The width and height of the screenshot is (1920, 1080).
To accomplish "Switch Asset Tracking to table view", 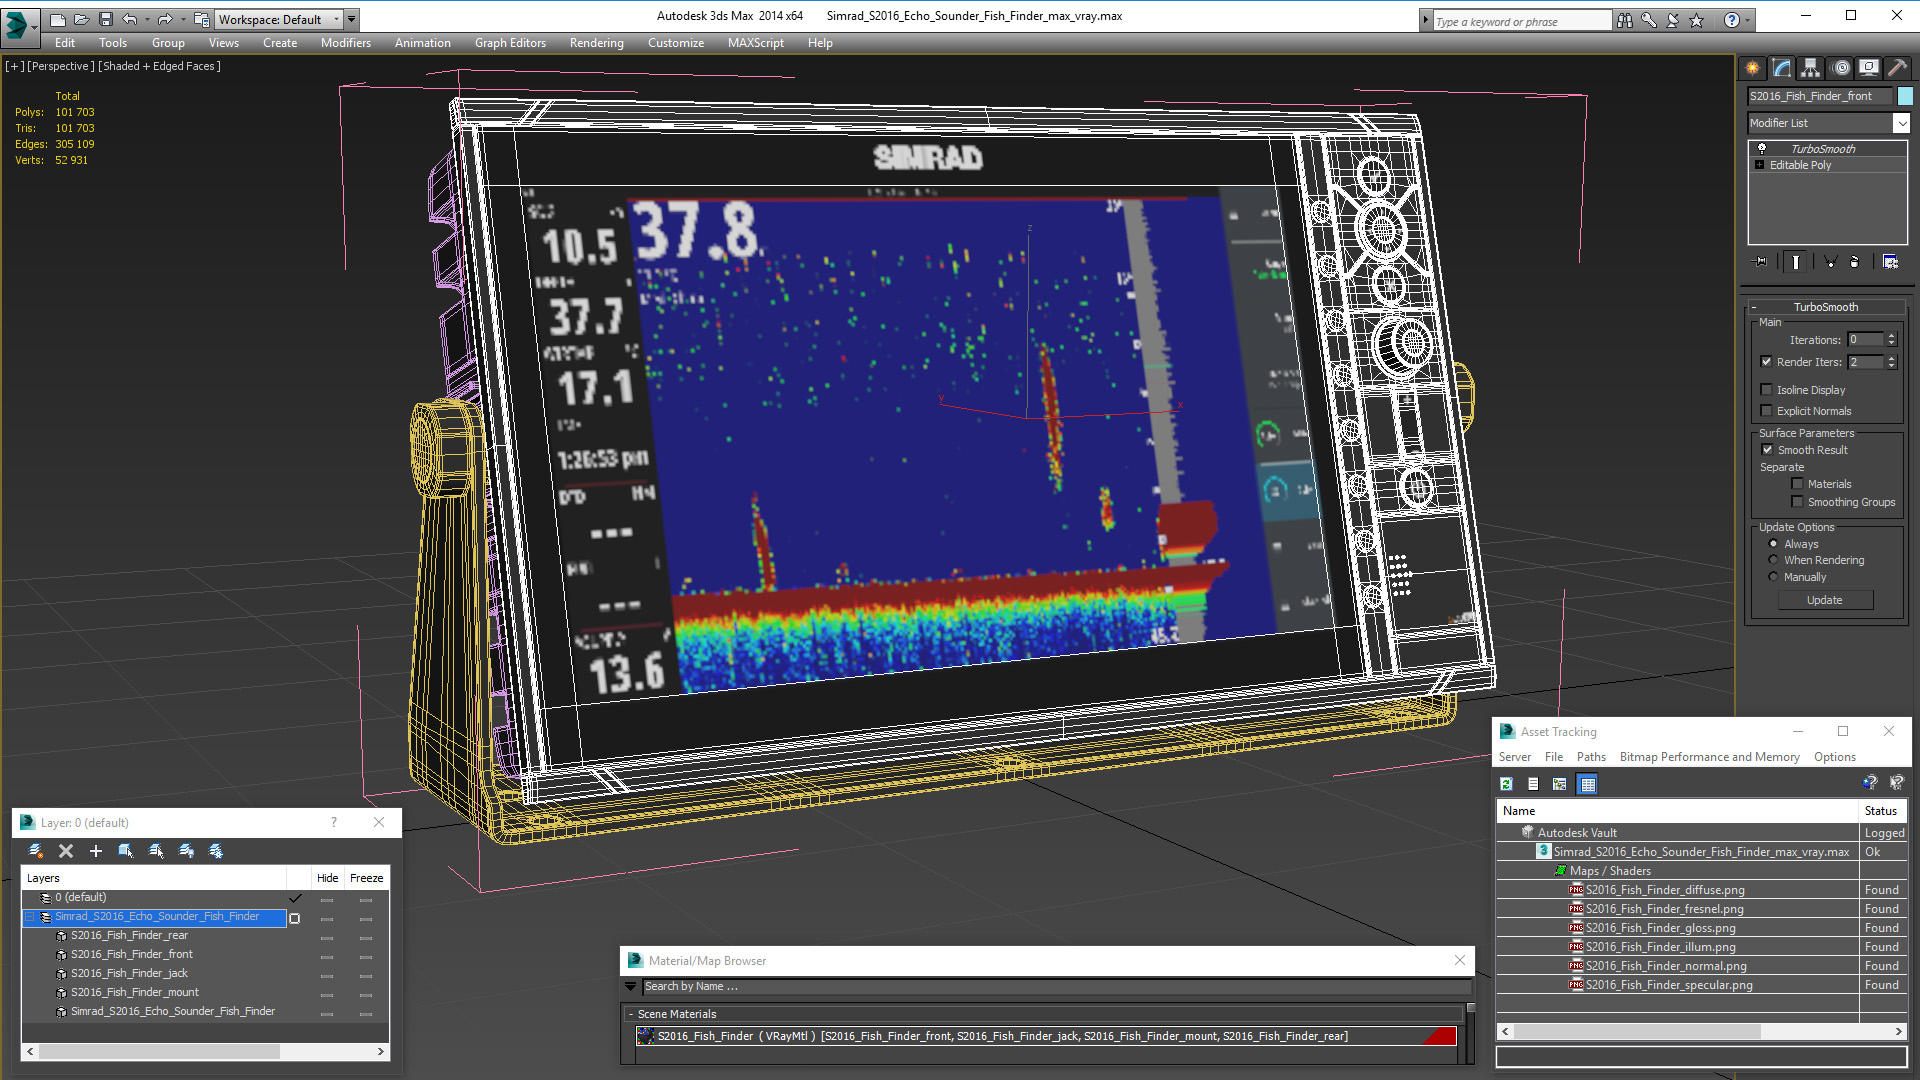I will coord(1587,784).
